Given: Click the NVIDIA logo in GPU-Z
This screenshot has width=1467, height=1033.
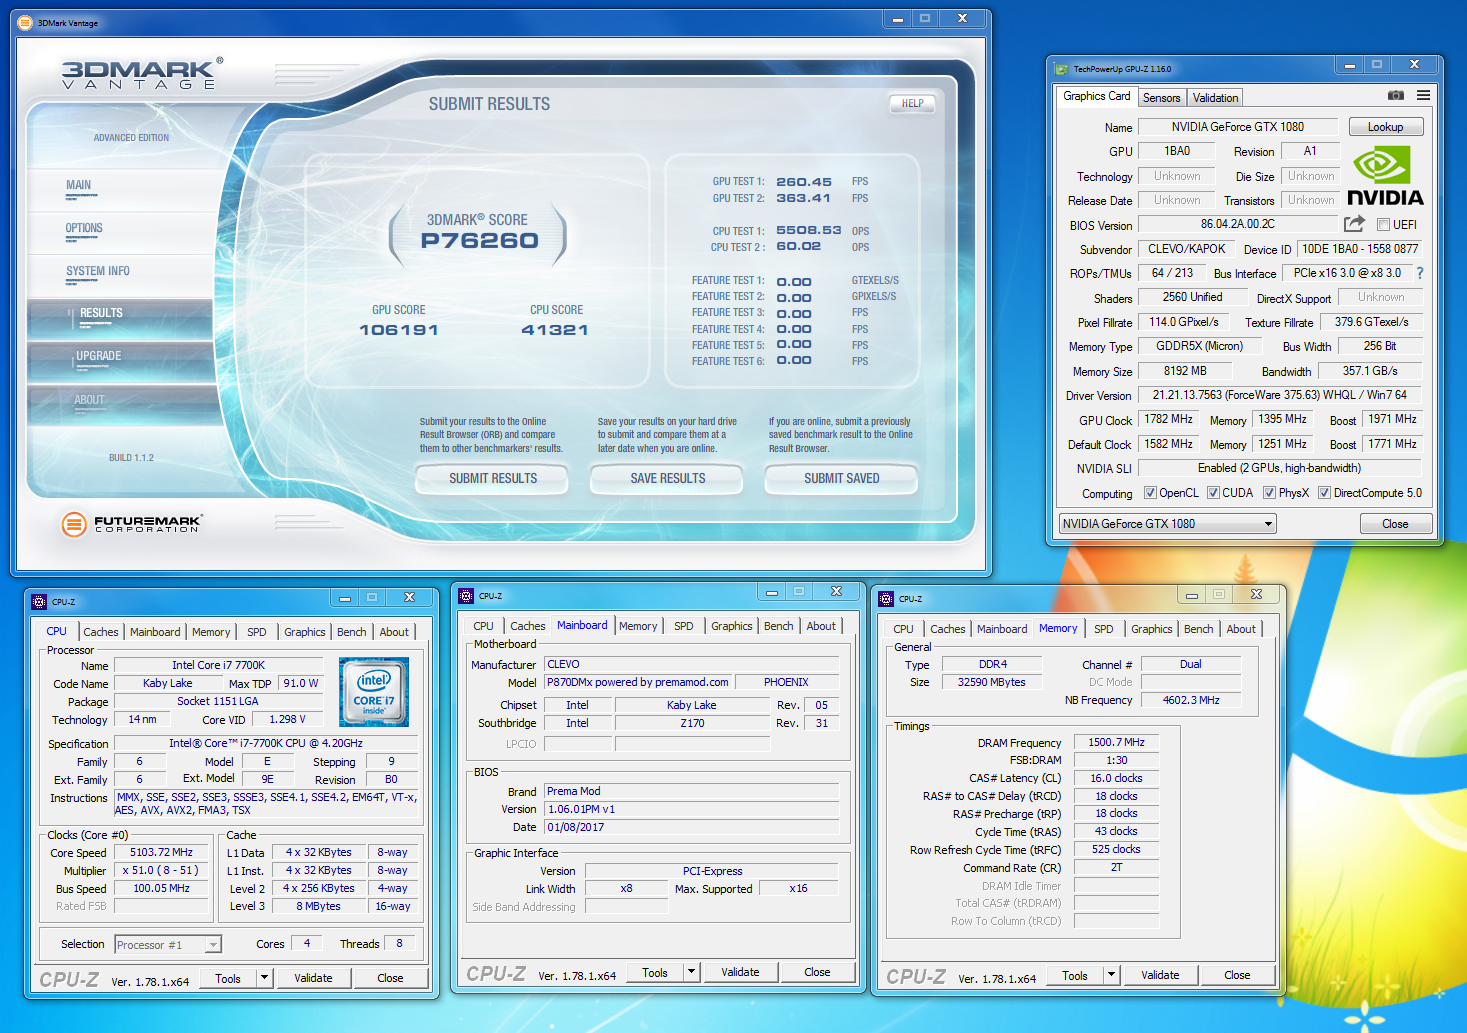Looking at the screenshot, I should point(1384,177).
